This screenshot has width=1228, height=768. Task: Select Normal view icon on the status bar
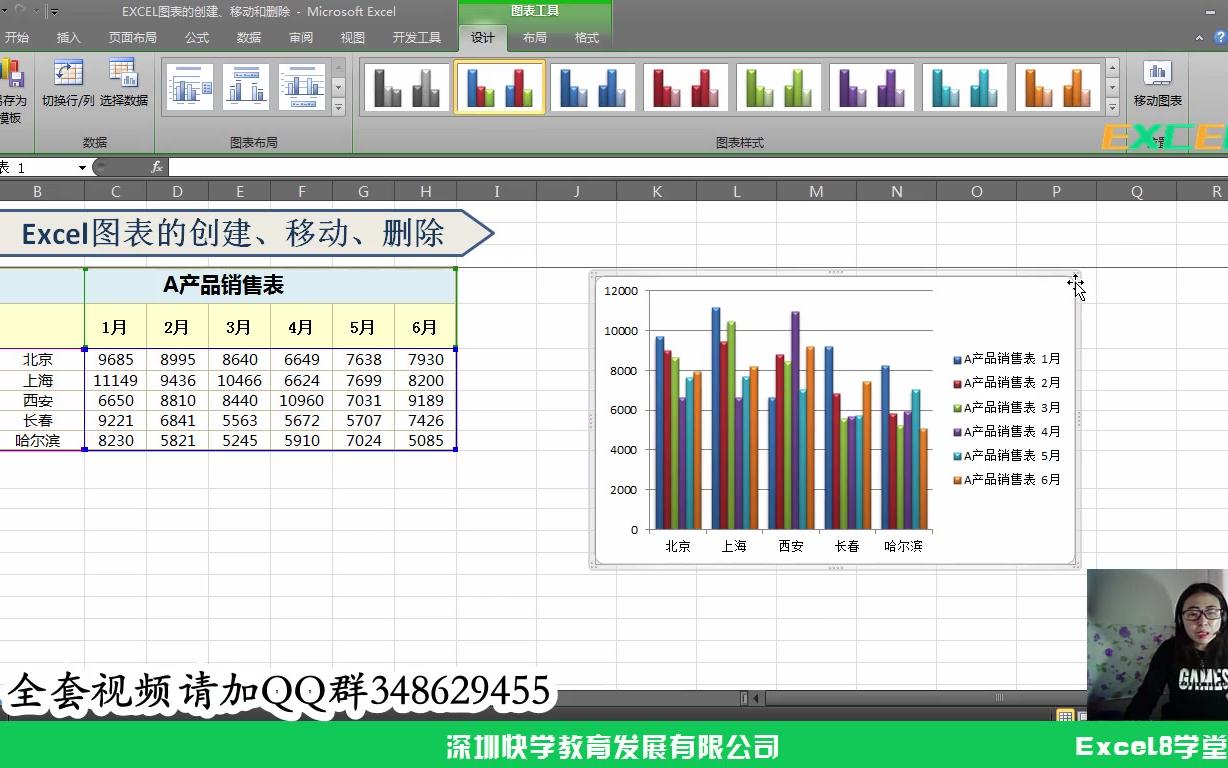pos(1064,716)
